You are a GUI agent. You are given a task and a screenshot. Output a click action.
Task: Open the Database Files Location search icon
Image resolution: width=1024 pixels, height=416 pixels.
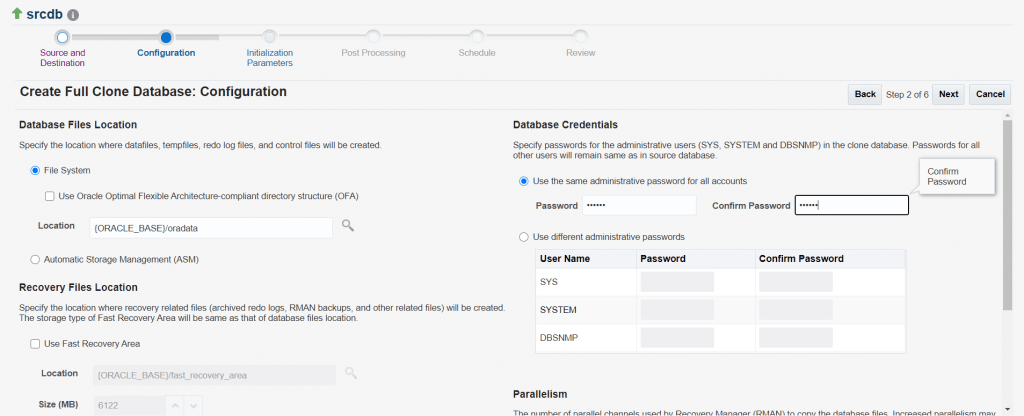pos(348,226)
